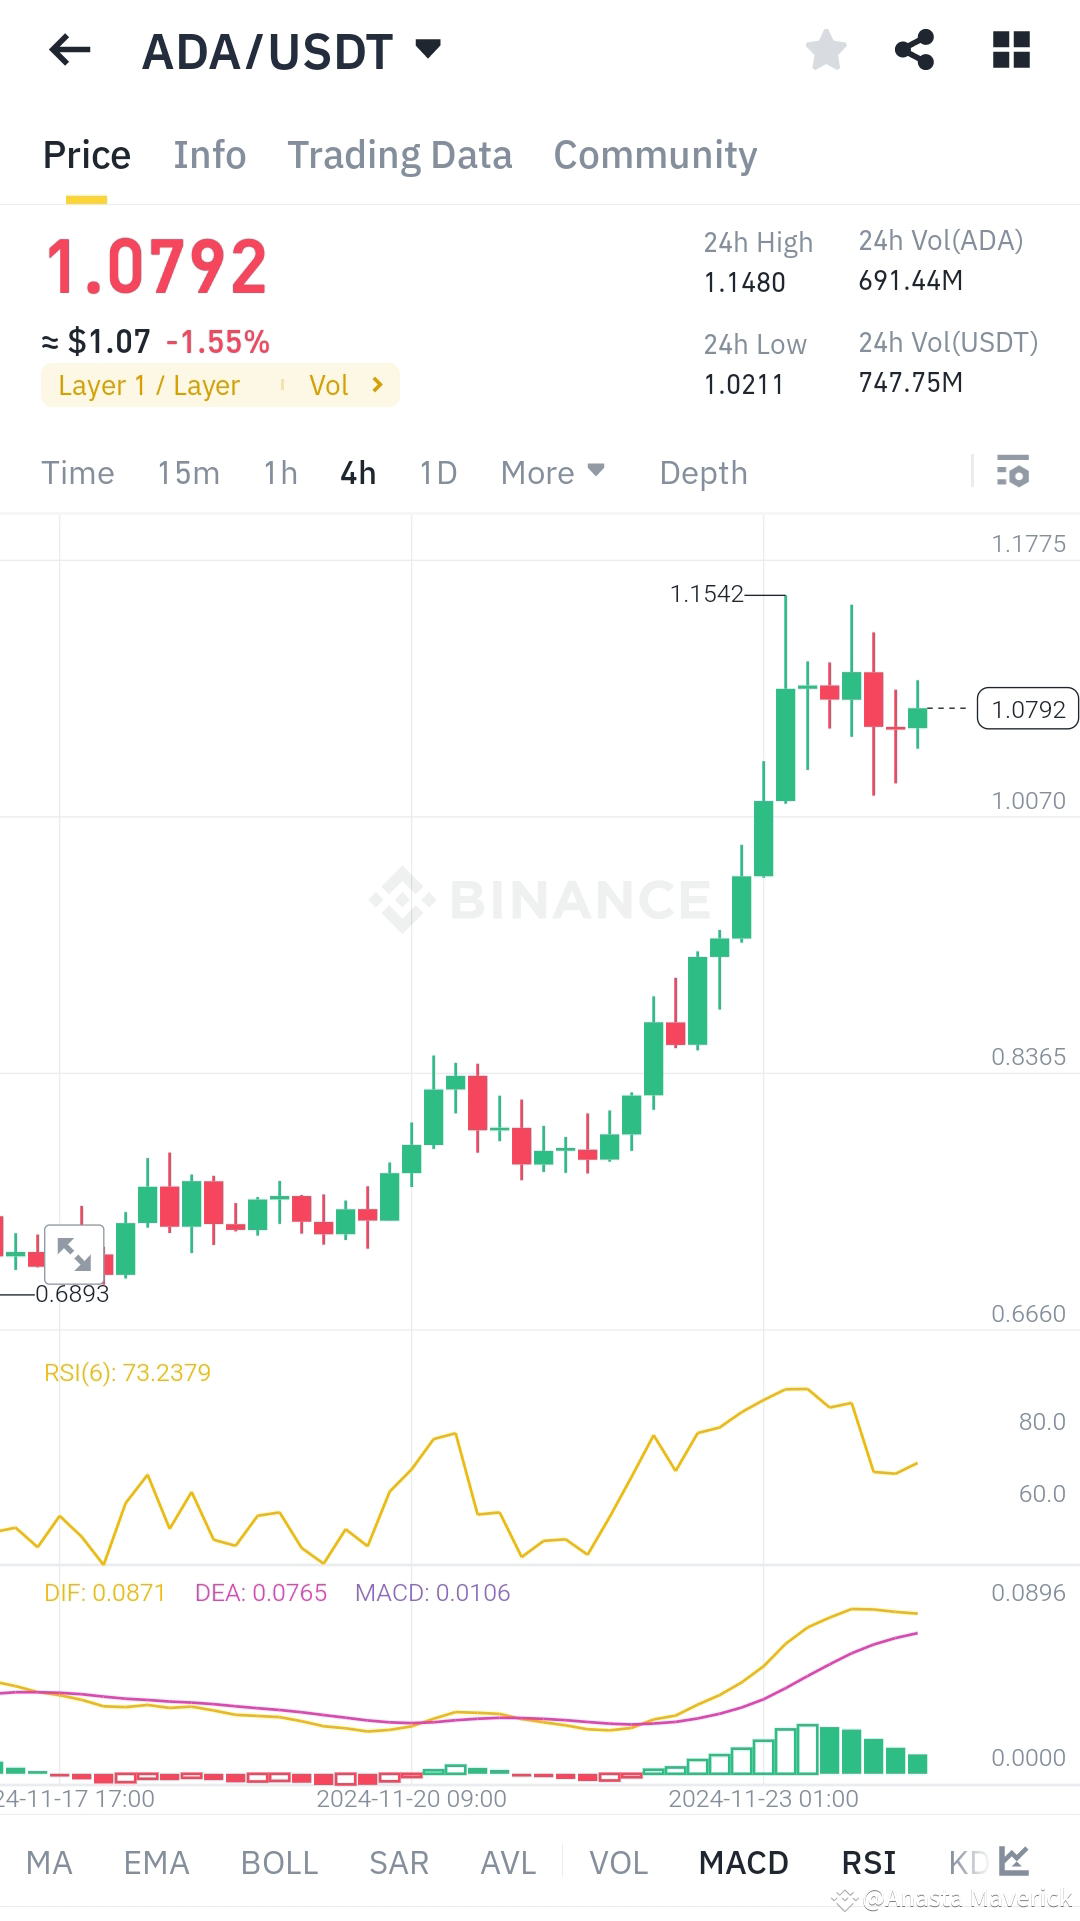This screenshot has height=1921, width=1080.
Task: Expand the Layer 1 / Layer Vol chevron
Action: [x=377, y=385]
